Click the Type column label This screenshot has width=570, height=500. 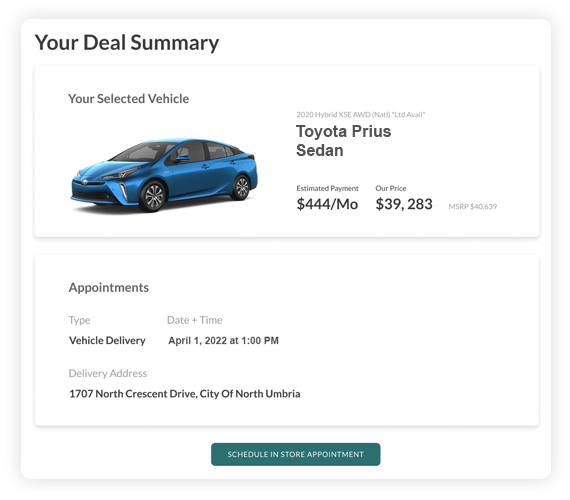(79, 320)
